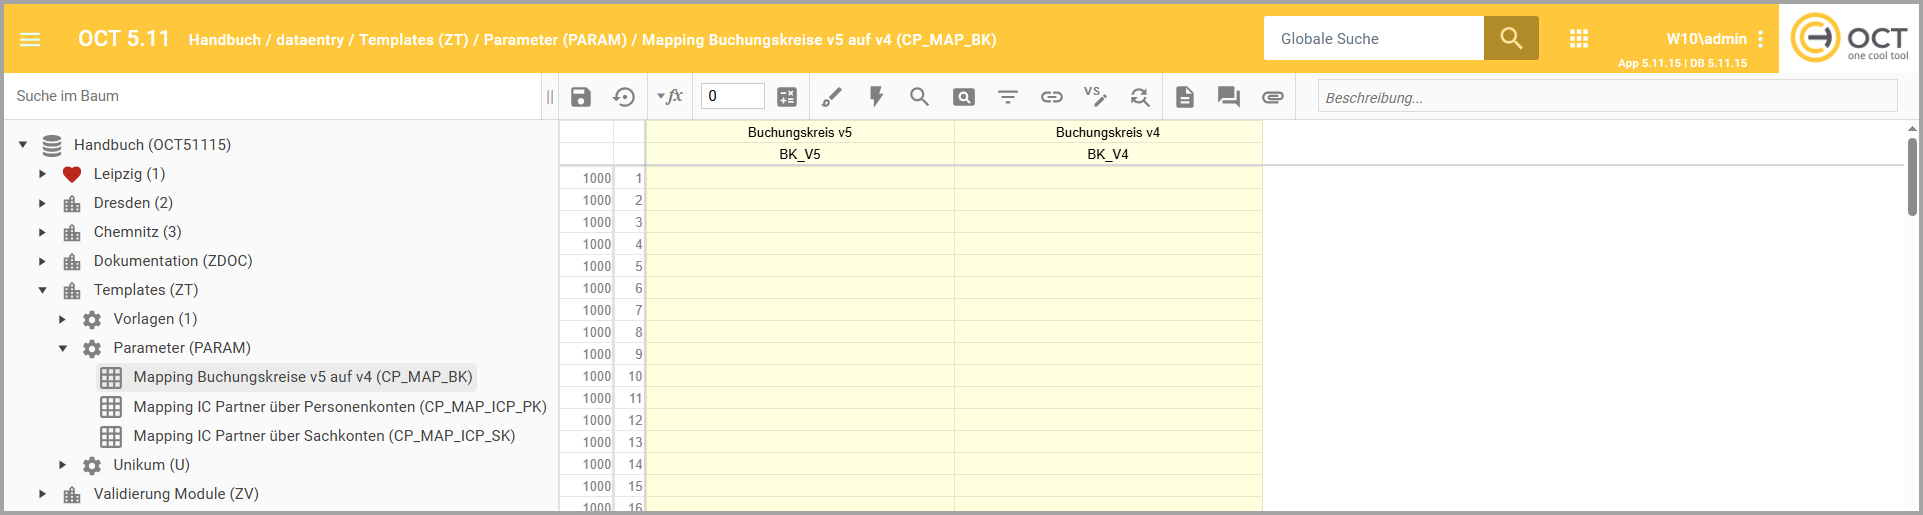Click the save icon in the toolbar
This screenshot has width=1923, height=515.
[x=581, y=97]
